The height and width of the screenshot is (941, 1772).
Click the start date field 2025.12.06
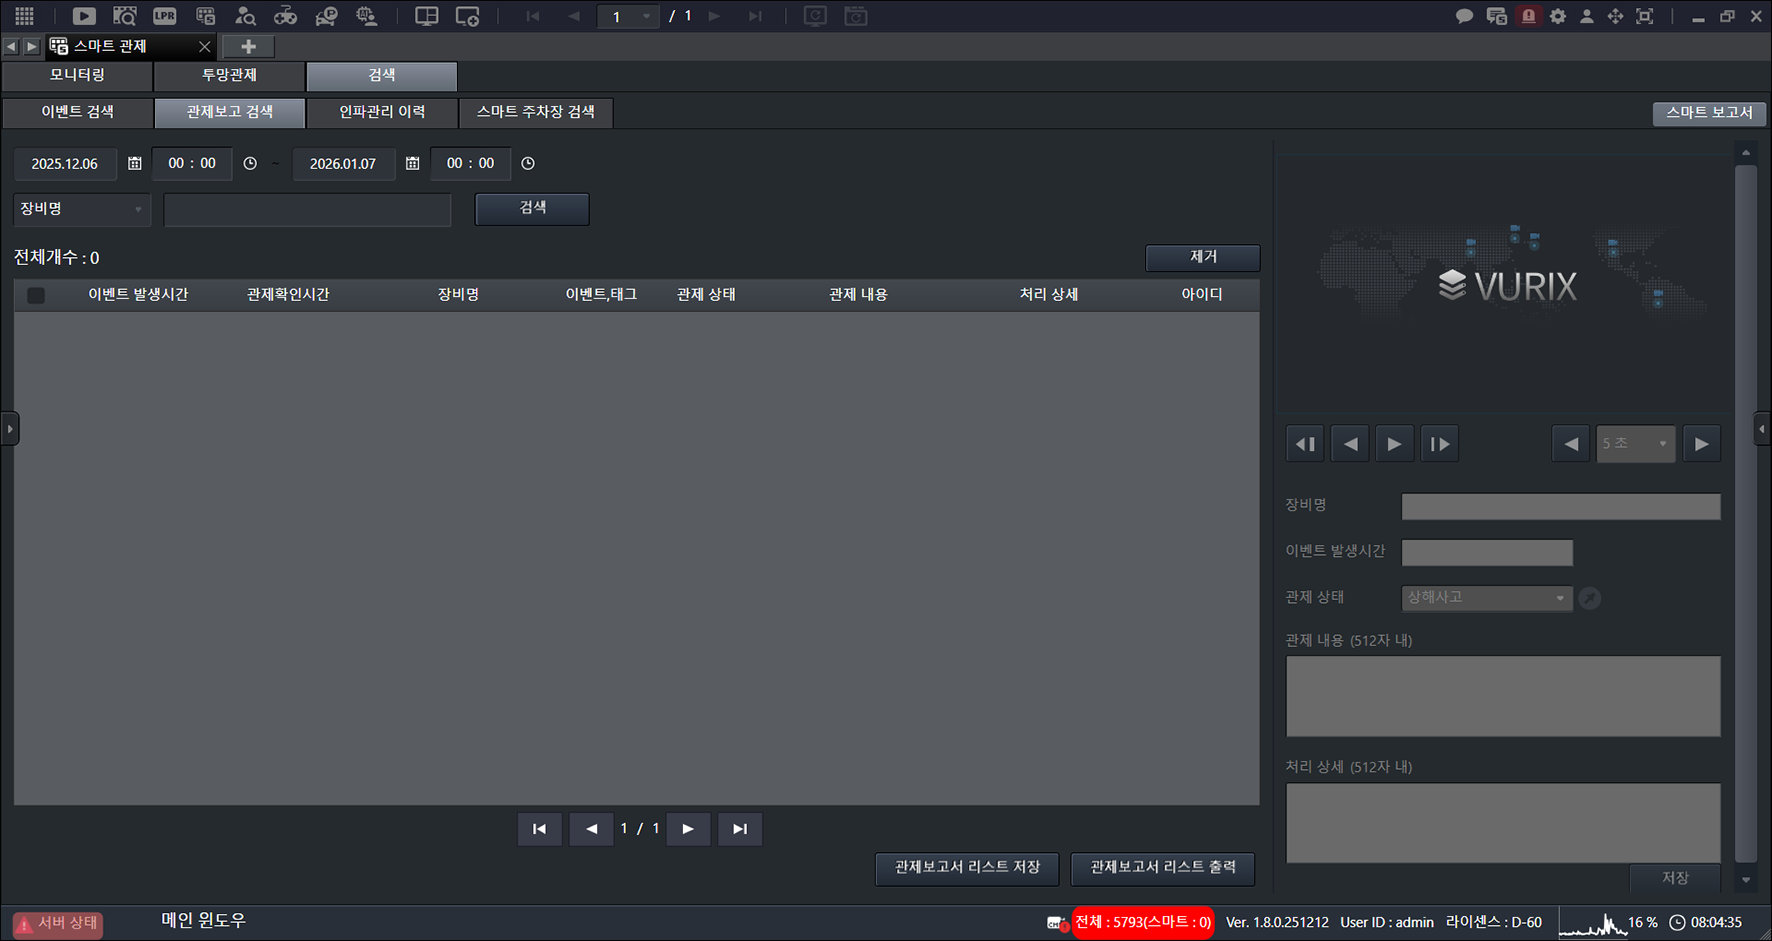click(x=65, y=164)
